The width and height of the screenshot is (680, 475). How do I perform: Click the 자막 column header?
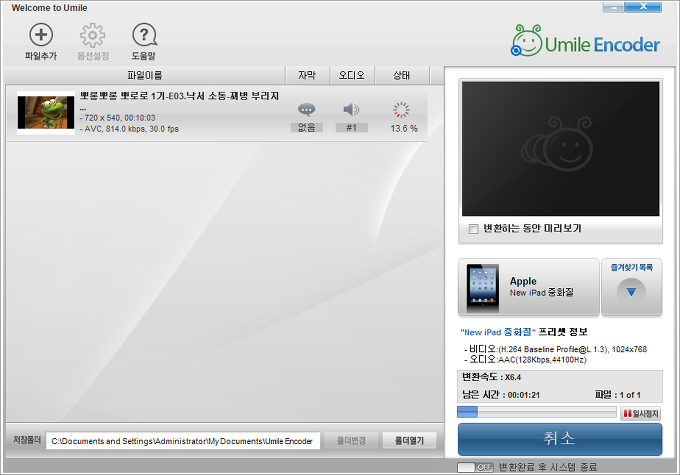click(307, 75)
